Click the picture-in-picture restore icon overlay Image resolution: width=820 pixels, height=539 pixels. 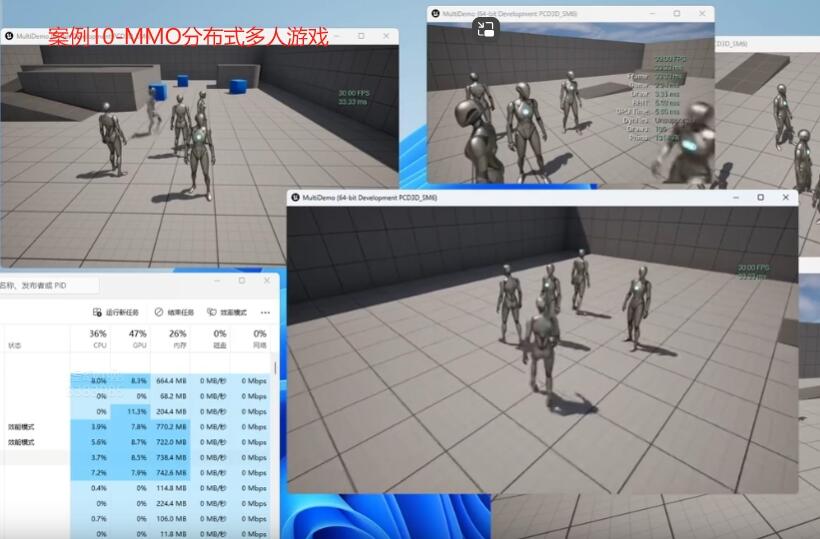pyautogui.click(x=485, y=28)
